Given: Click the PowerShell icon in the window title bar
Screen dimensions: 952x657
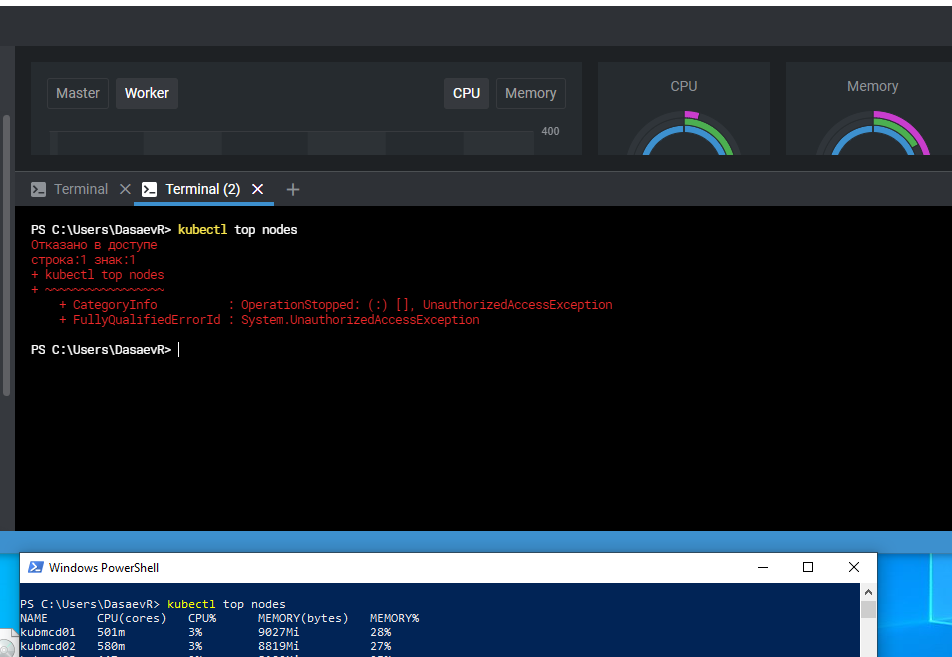Looking at the screenshot, I should click(37, 567).
